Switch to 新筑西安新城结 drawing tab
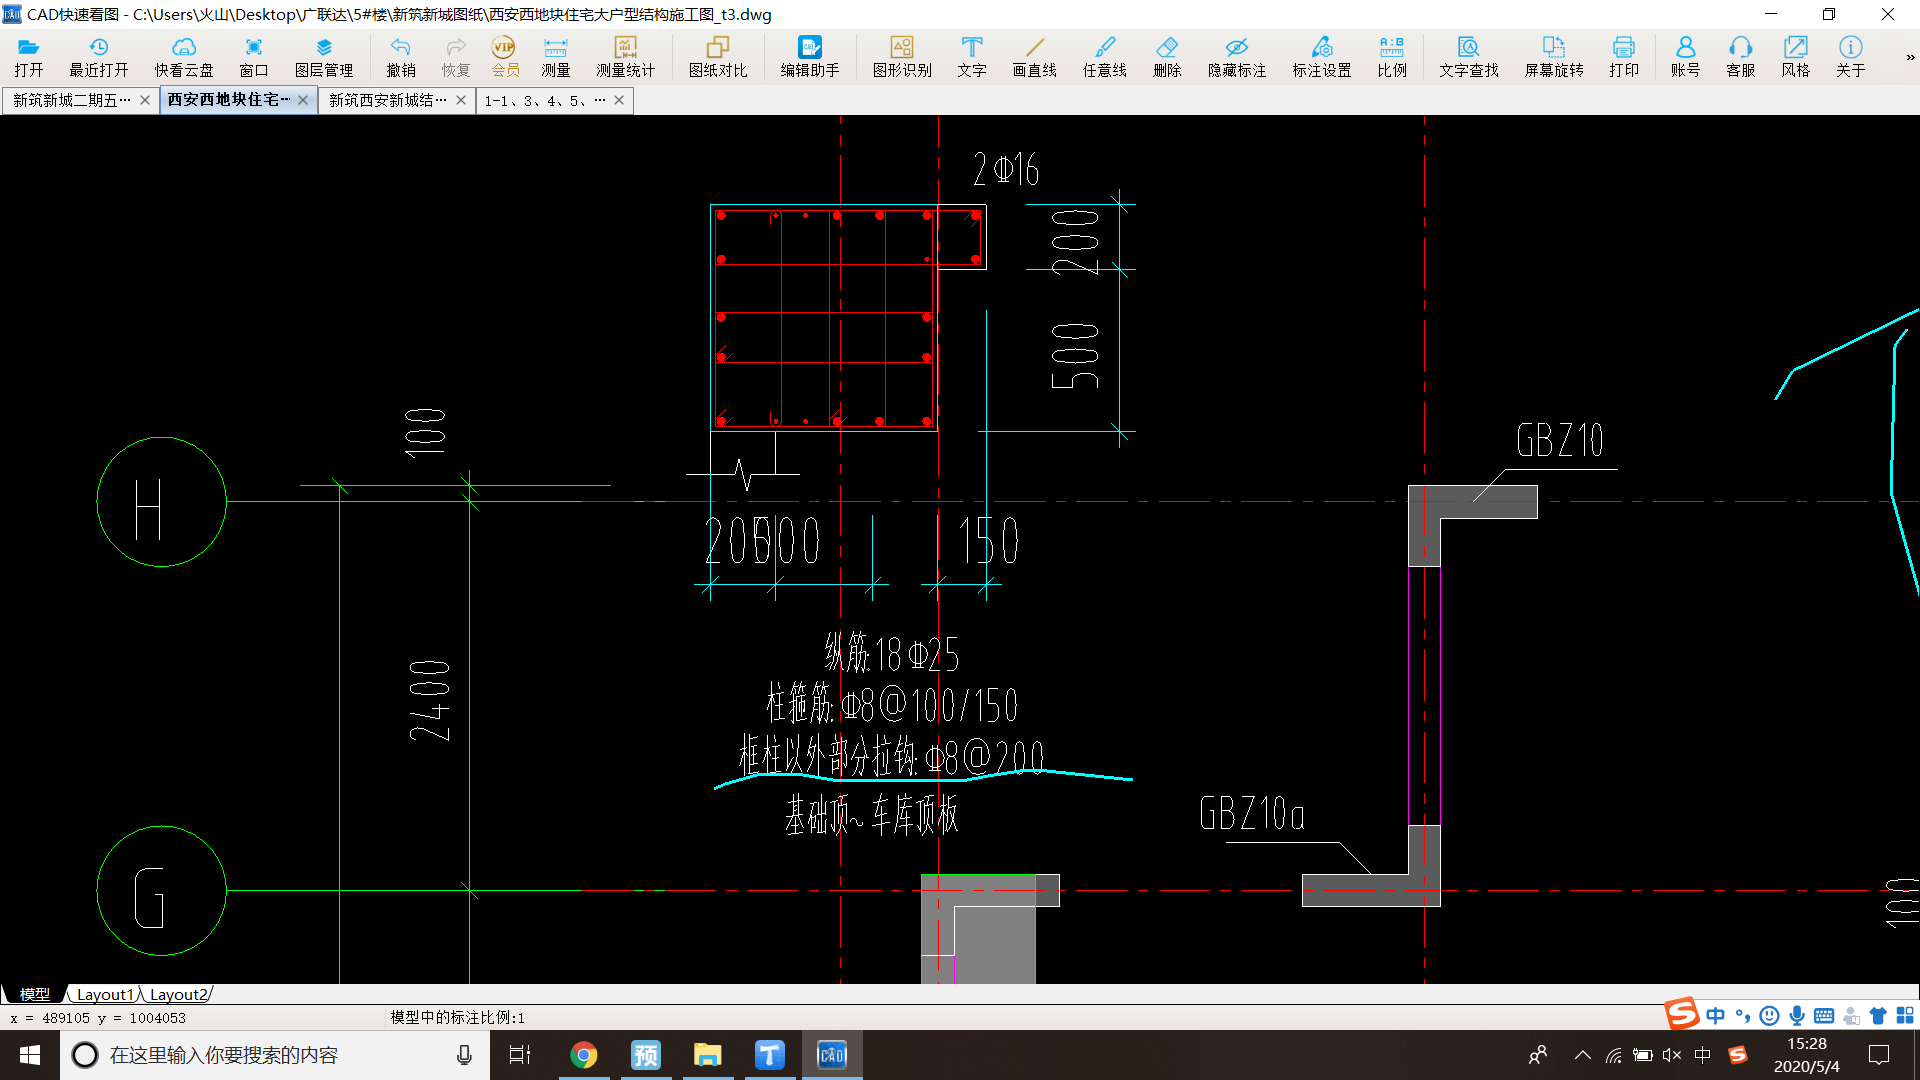Viewport: 1920px width, 1080px height. point(388,100)
